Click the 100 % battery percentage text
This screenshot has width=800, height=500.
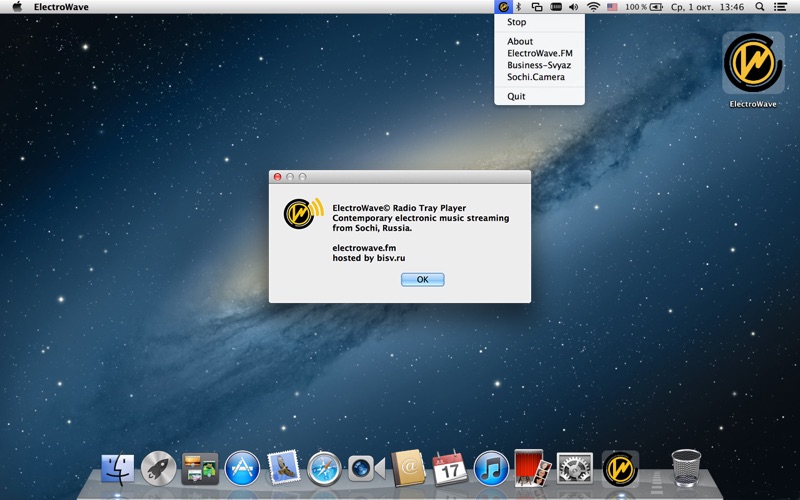click(636, 7)
